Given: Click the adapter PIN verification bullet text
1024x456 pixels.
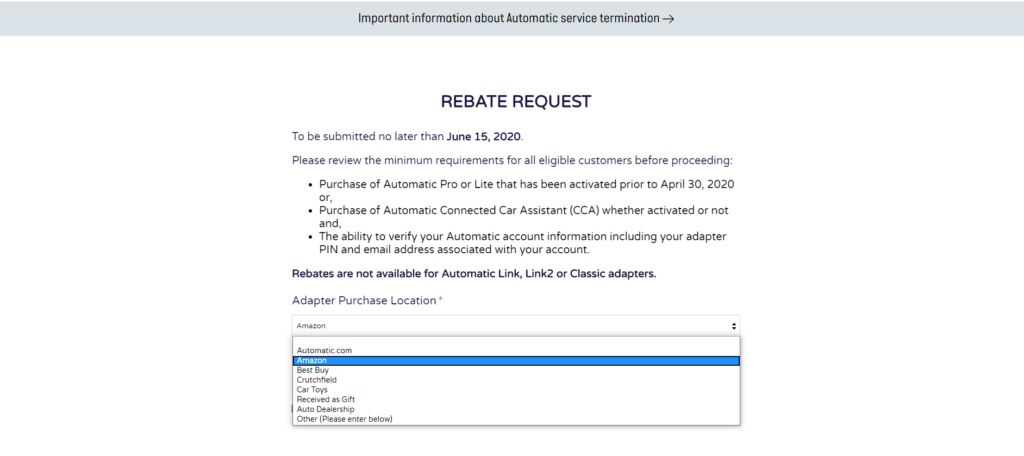Looking at the screenshot, I should tap(523, 242).
